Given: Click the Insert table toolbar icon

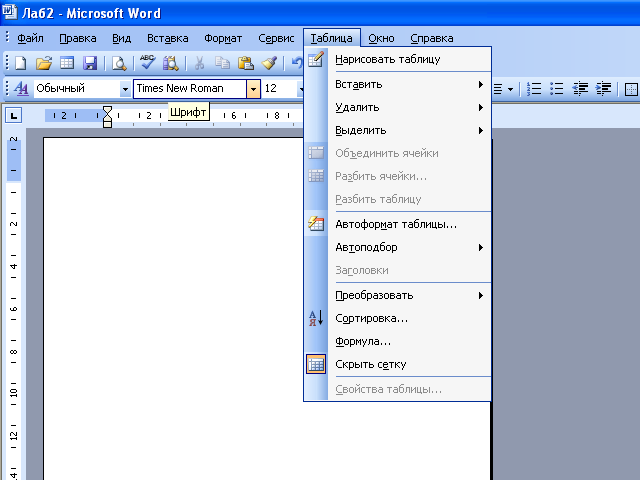Looking at the screenshot, I should (x=67, y=63).
